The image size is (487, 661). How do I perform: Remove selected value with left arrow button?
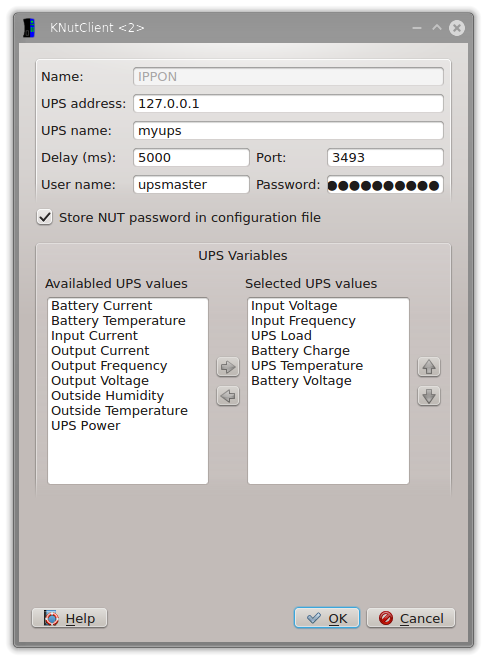[228, 396]
